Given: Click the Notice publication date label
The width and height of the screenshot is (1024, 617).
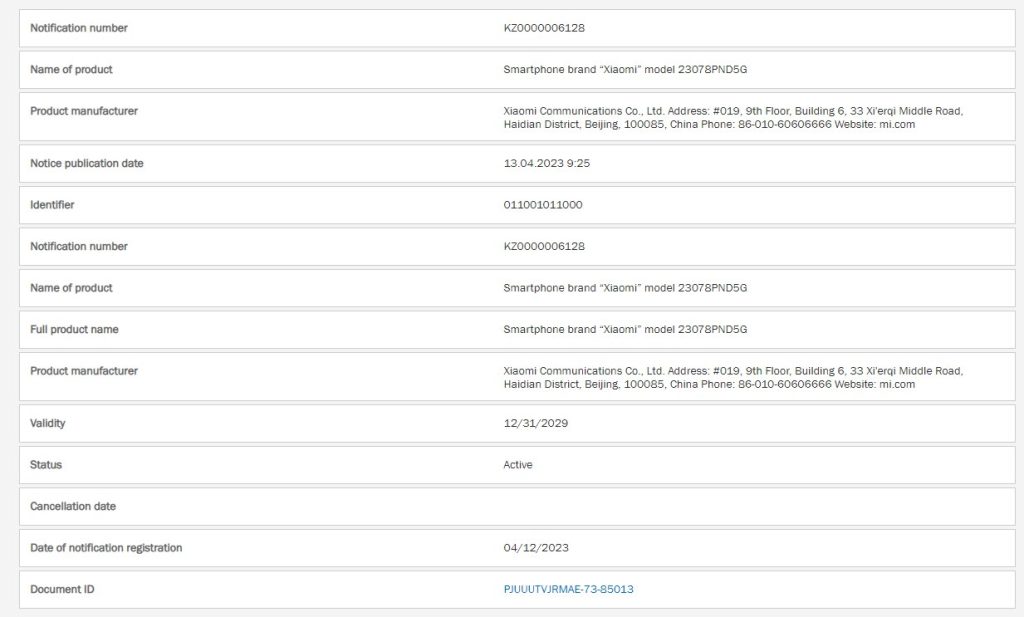Looking at the screenshot, I should [87, 163].
